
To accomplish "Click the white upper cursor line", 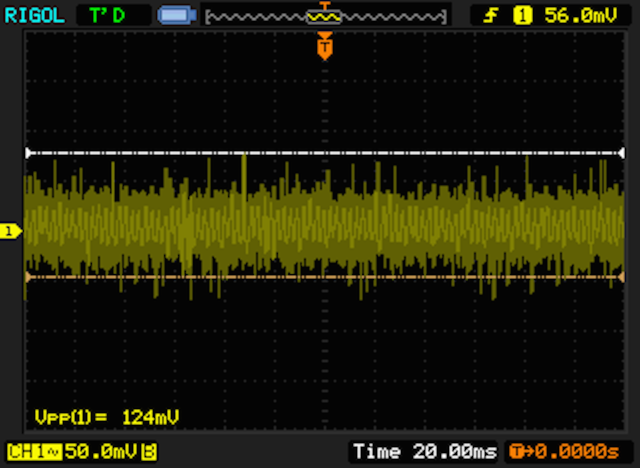I will [325, 153].
